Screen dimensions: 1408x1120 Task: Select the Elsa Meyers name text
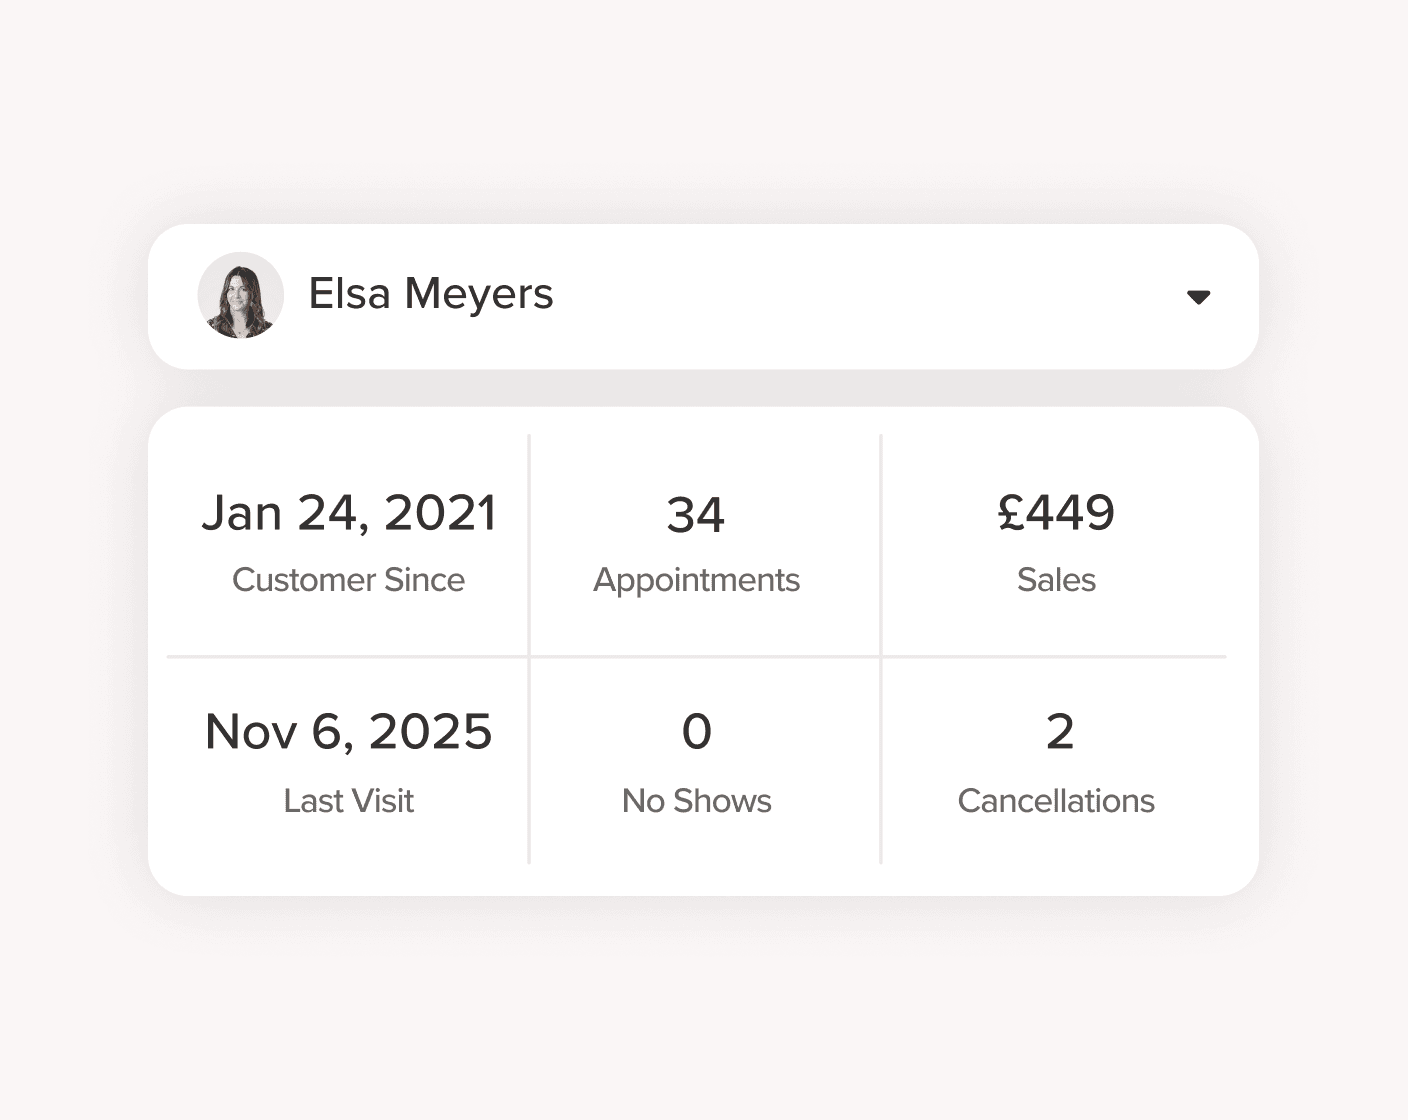click(430, 294)
